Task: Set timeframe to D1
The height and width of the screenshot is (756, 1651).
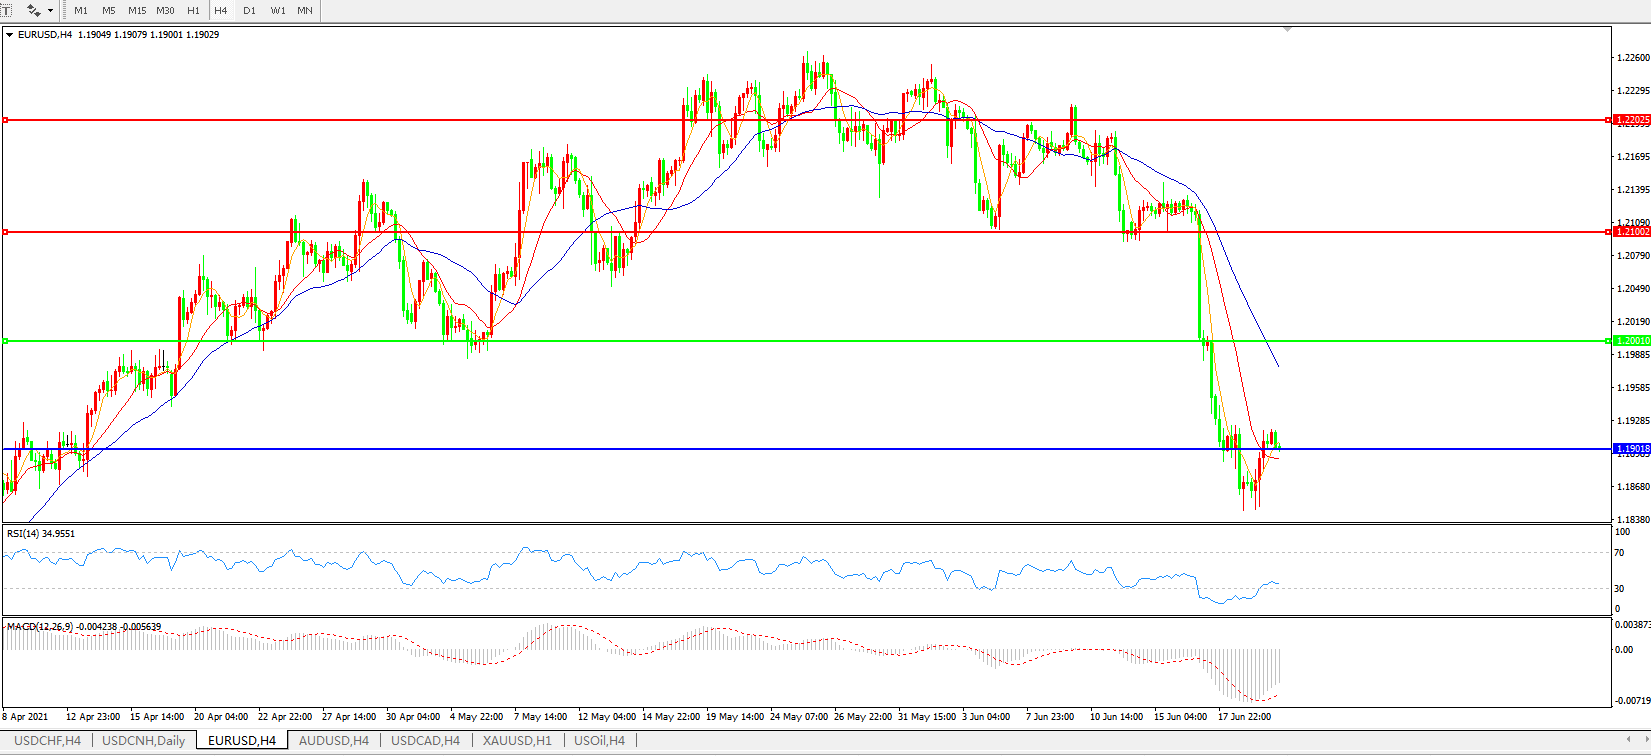Action: [x=249, y=10]
